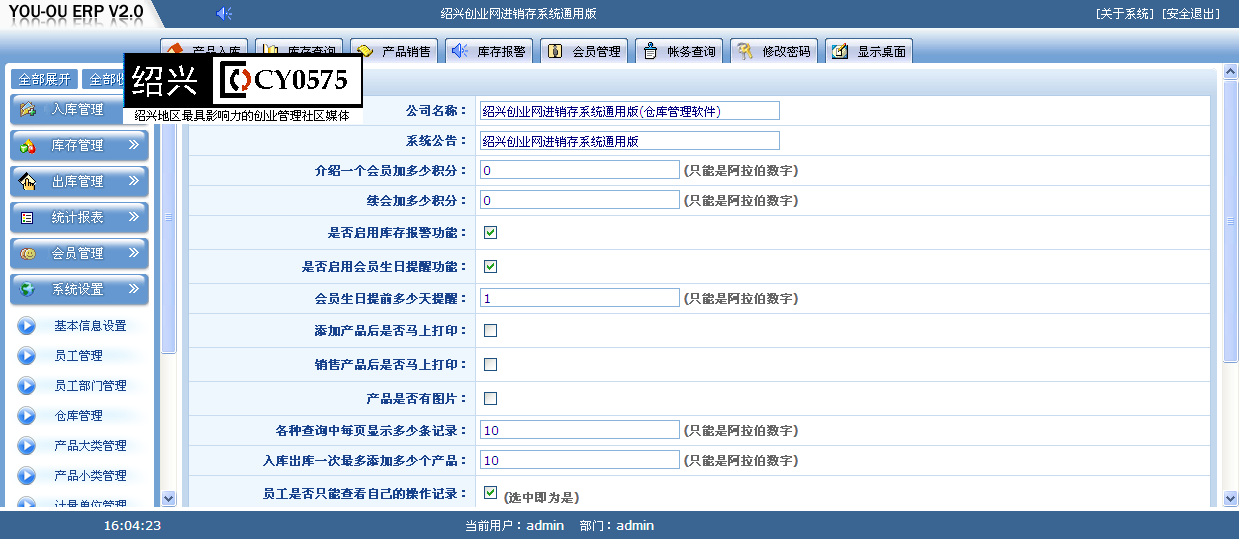Click the 显示桌面 tab's desktop icon
Image resolution: width=1239 pixels, height=539 pixels.
pos(840,51)
